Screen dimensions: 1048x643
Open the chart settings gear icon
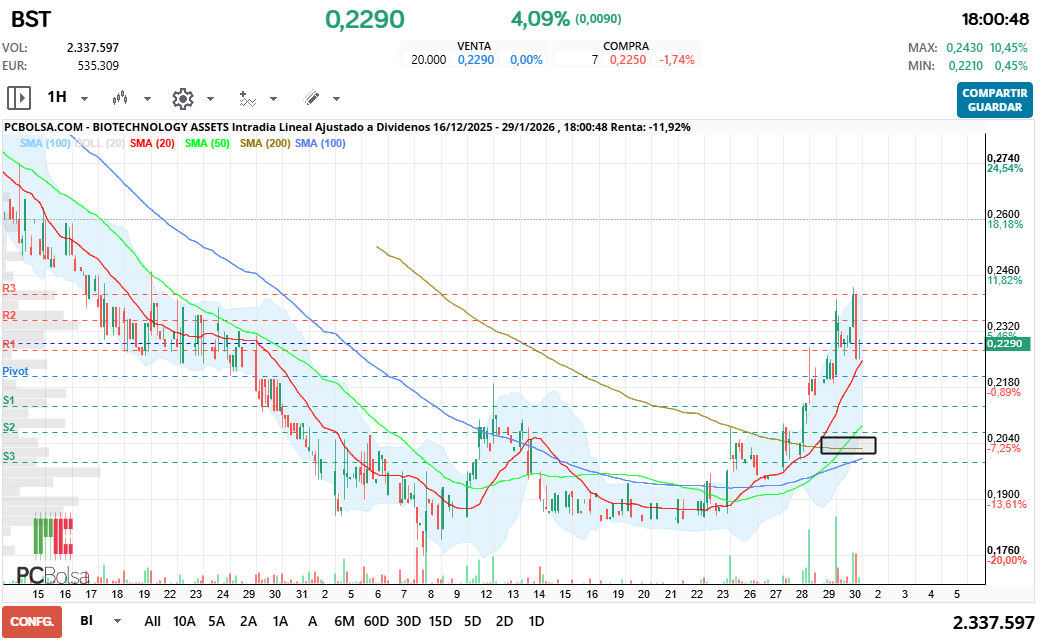pyautogui.click(x=182, y=97)
